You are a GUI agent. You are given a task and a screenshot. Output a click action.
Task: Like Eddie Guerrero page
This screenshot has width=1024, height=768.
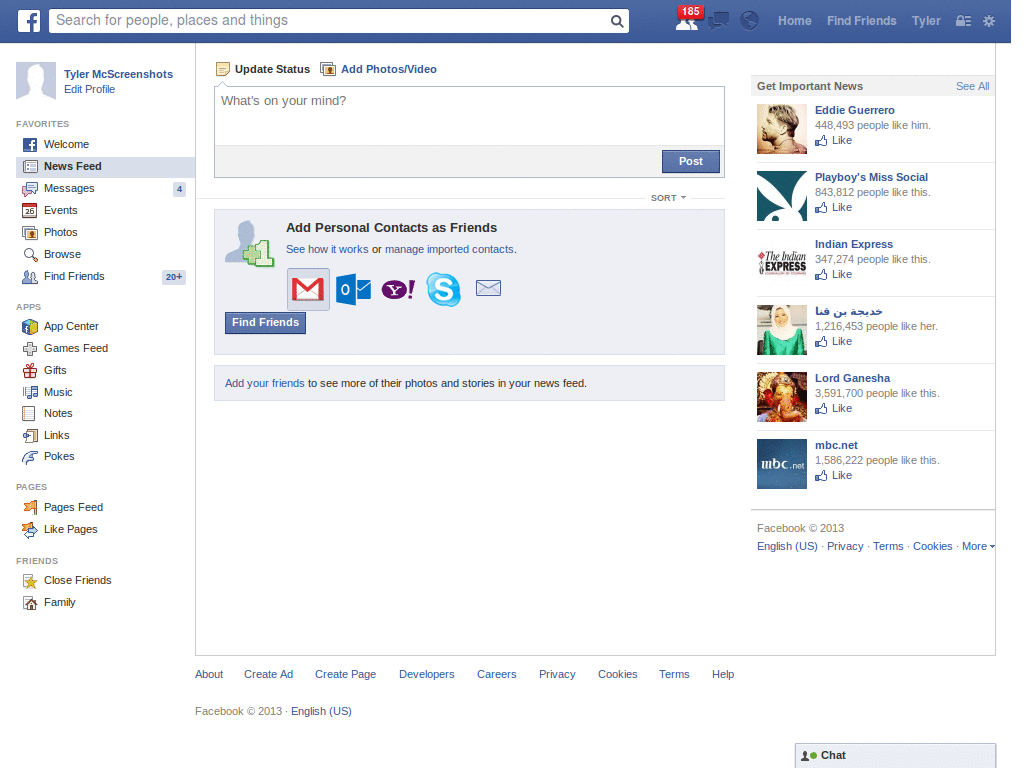[x=833, y=140]
